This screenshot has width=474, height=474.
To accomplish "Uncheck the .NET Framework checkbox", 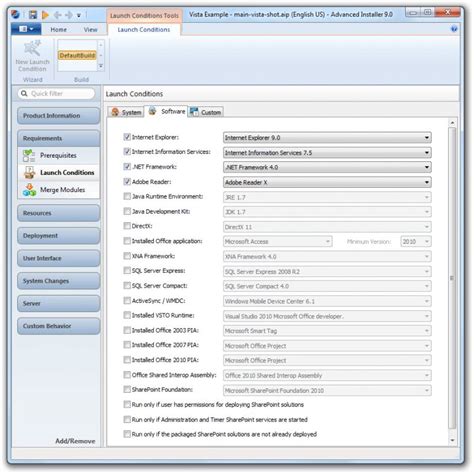I will click(127, 166).
